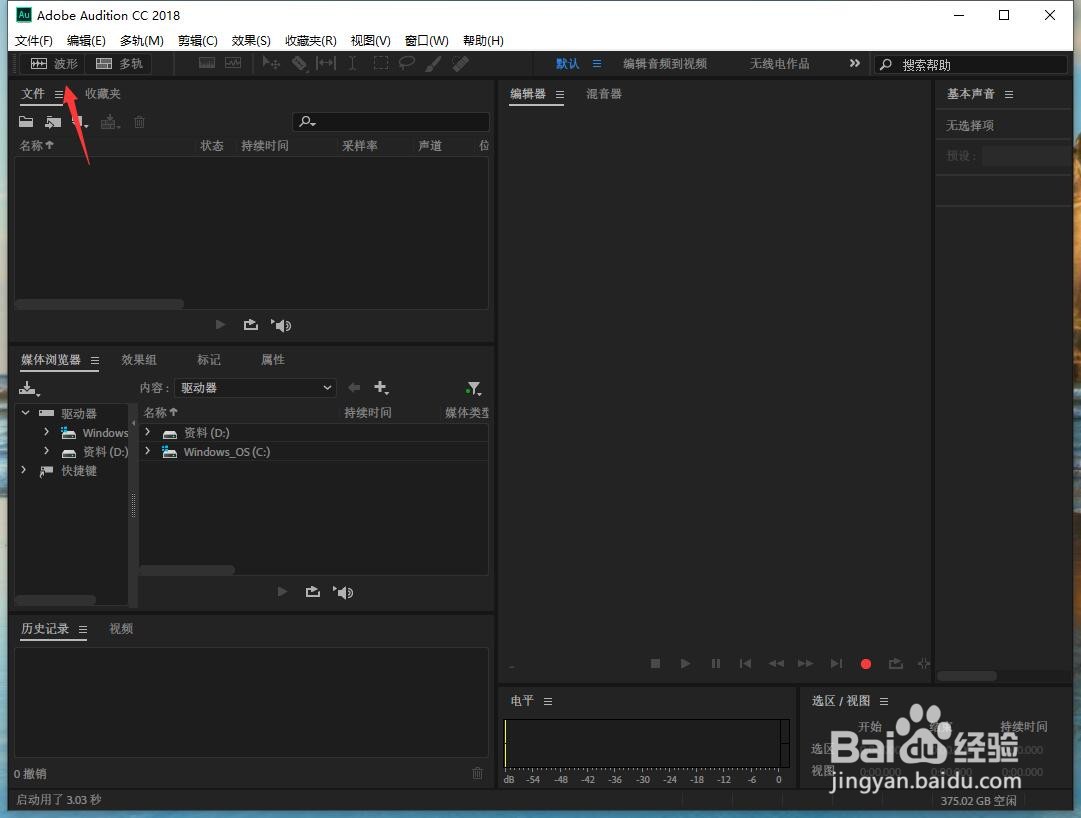Viewport: 1081px width, 818px height.
Task: Collapse the 驱动器 tree node
Action: click(26, 413)
